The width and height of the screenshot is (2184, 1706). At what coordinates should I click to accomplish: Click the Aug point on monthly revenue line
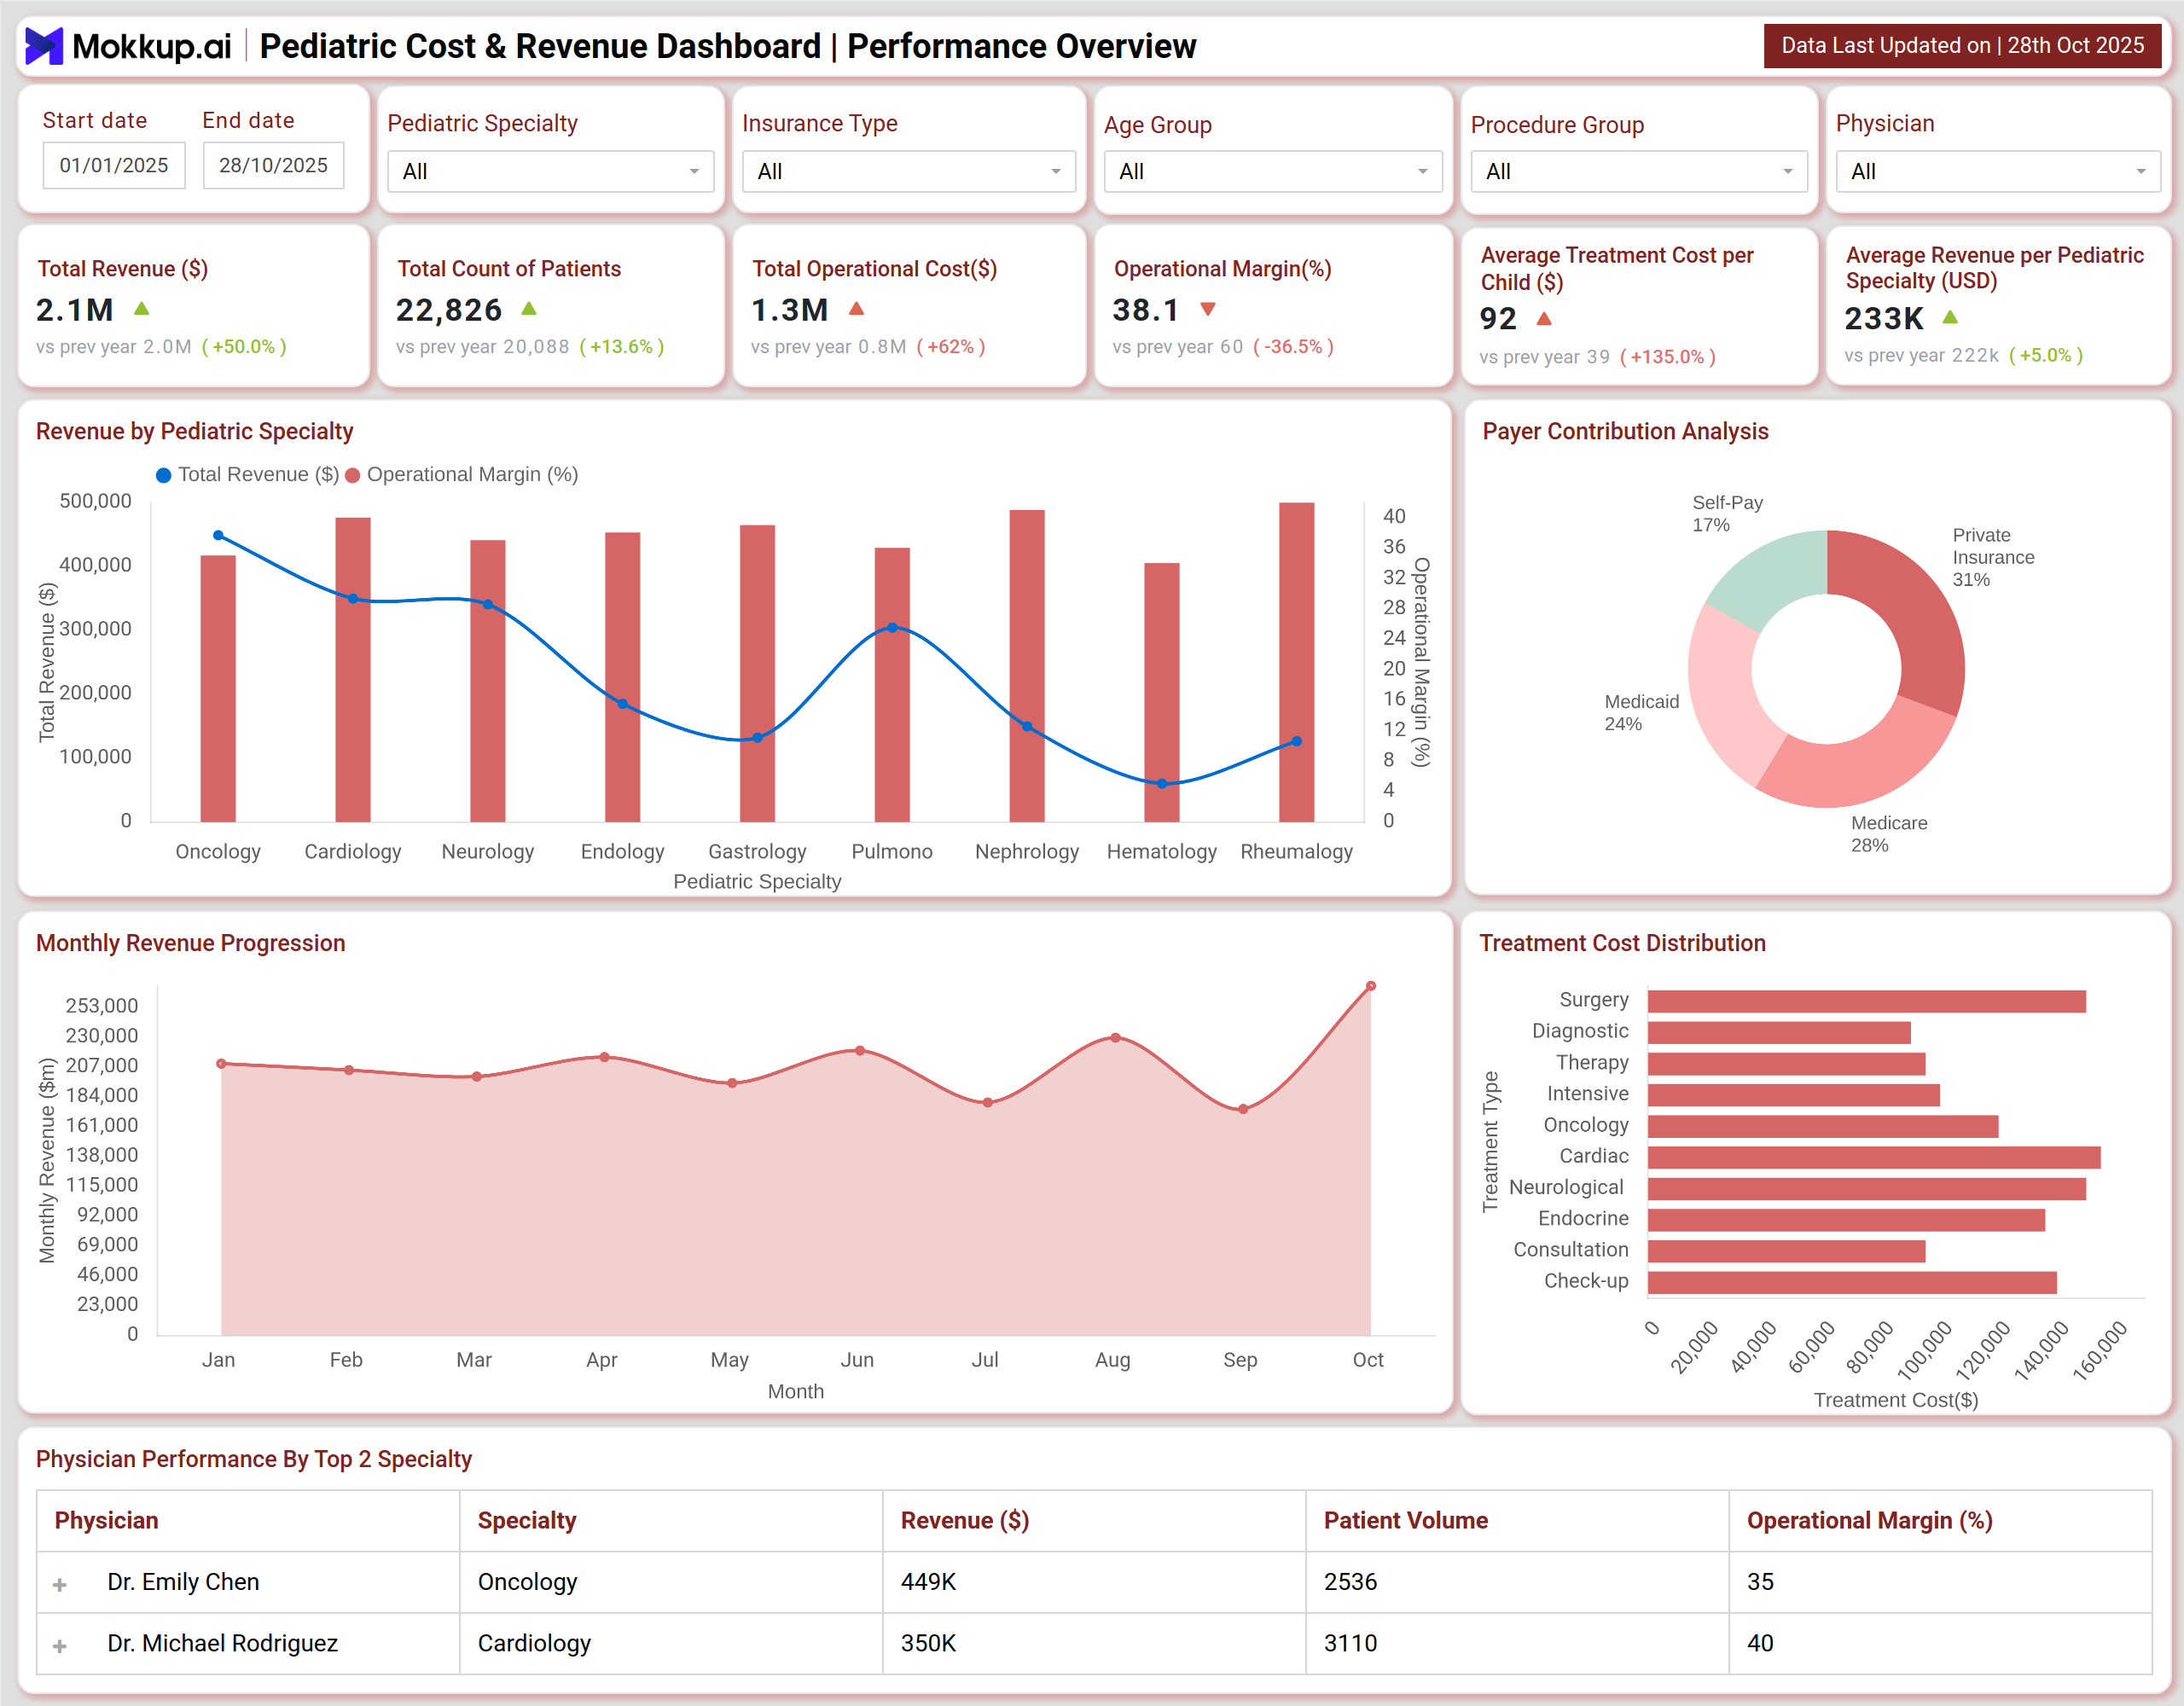[1115, 1038]
